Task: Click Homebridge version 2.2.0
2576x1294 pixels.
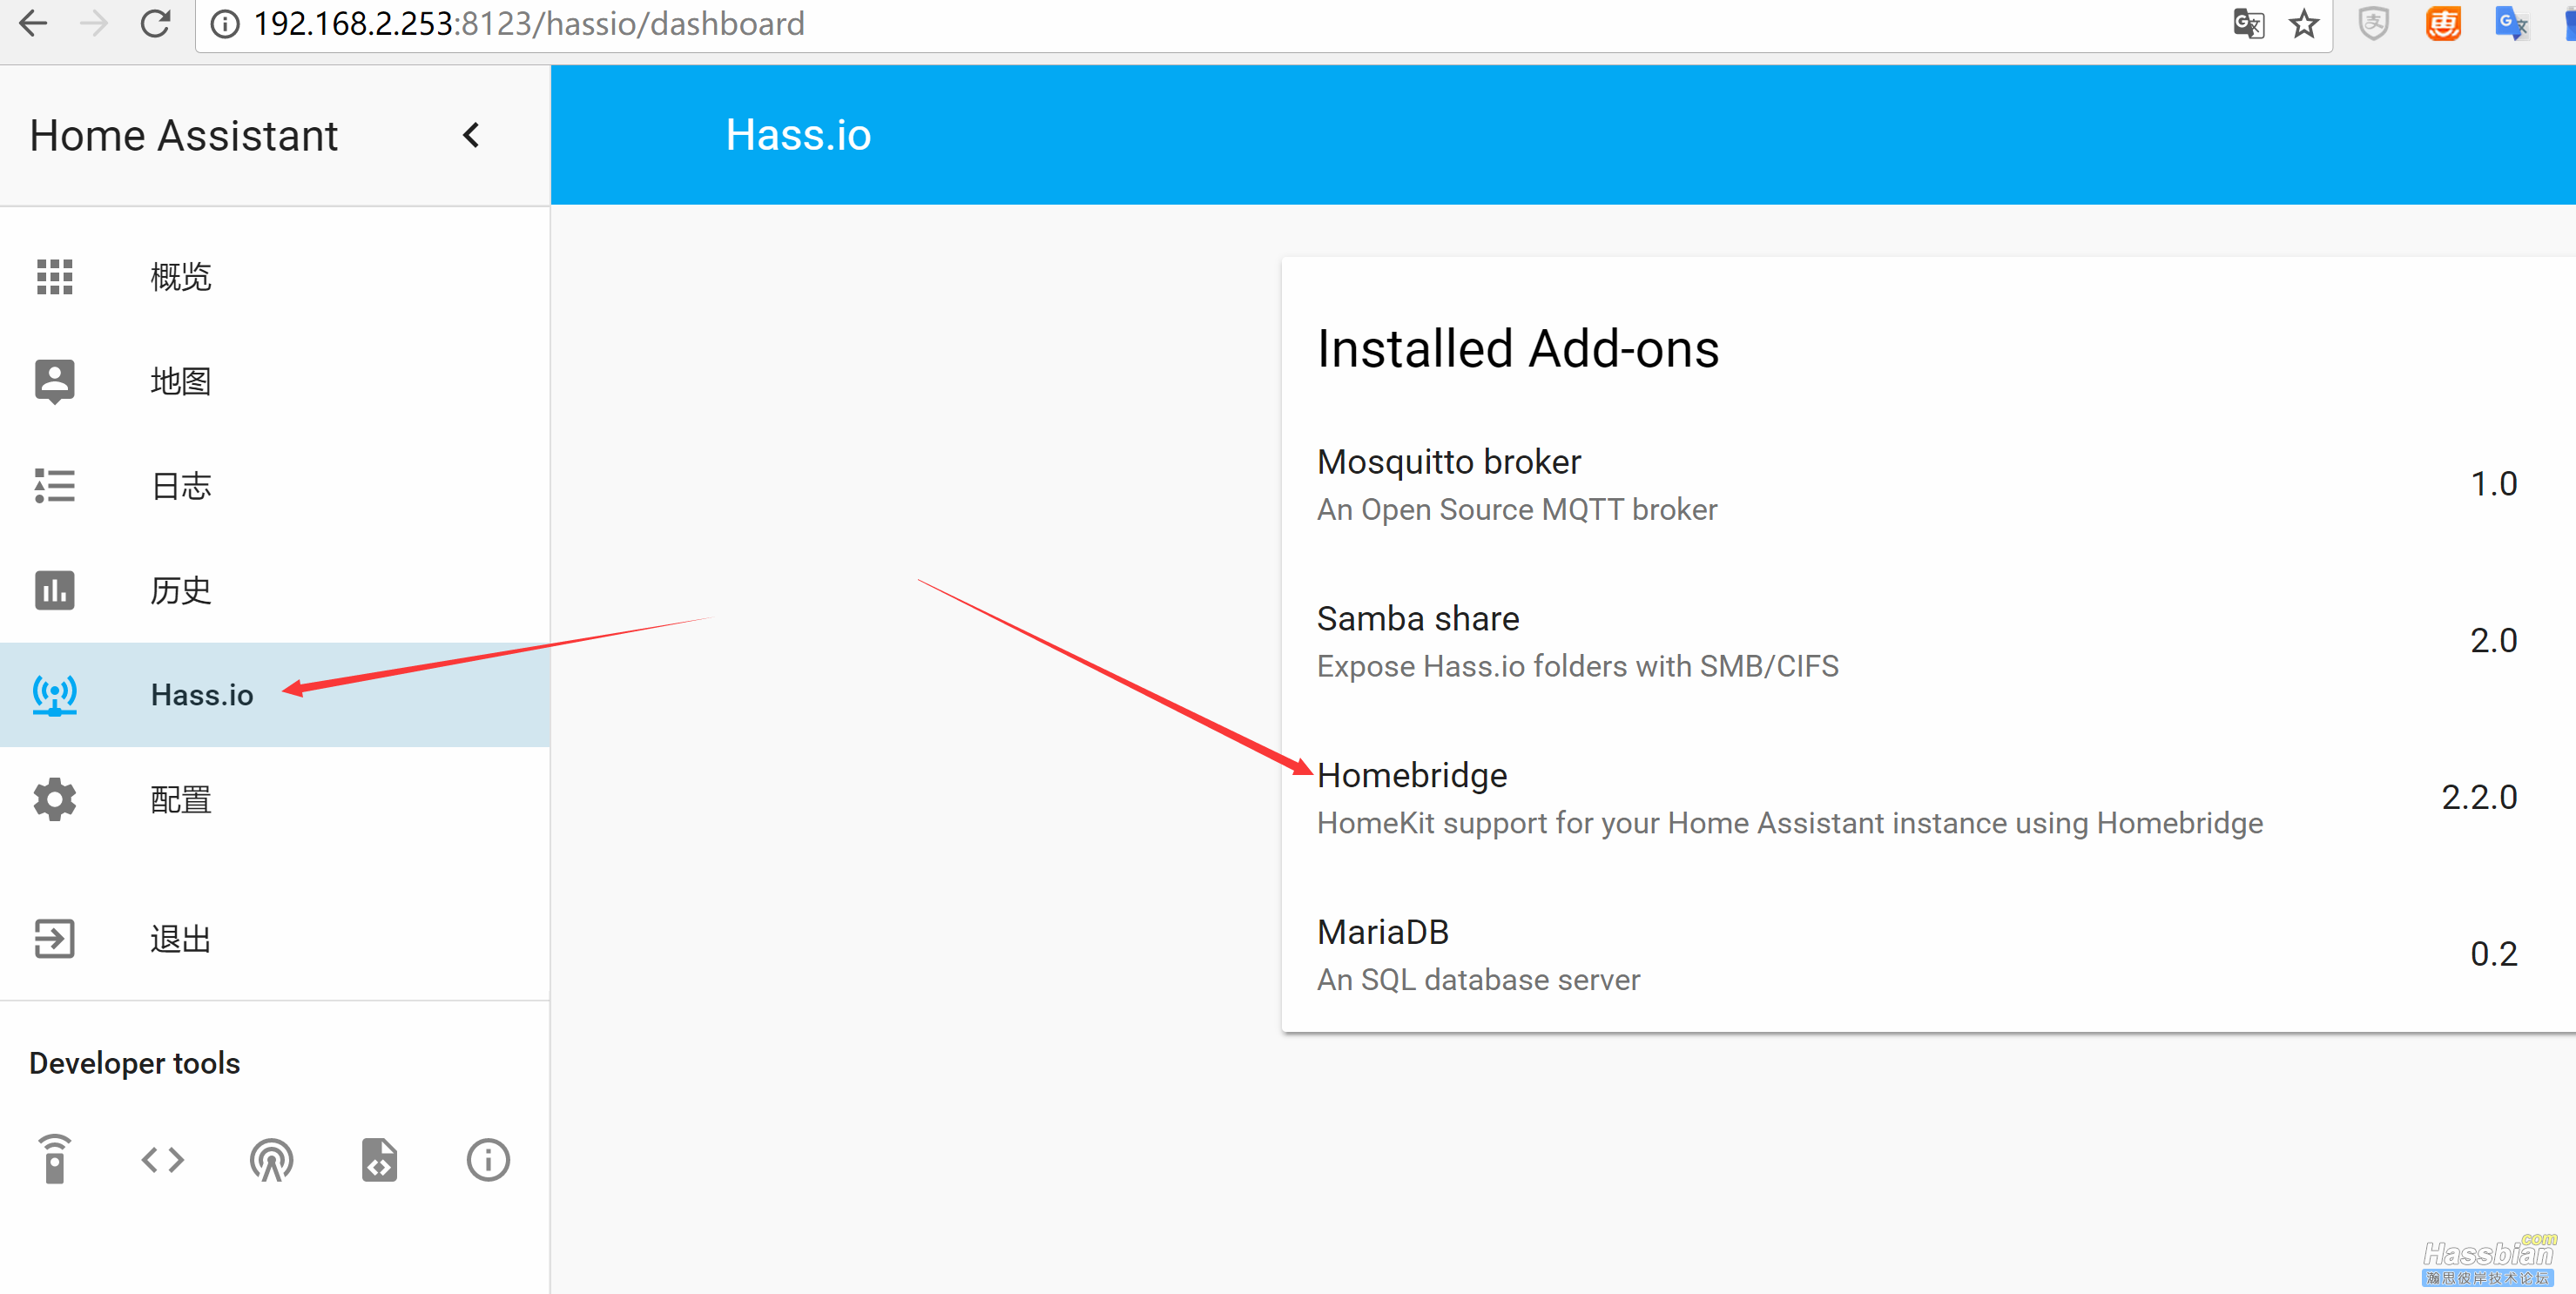Action: [x=2479, y=797]
